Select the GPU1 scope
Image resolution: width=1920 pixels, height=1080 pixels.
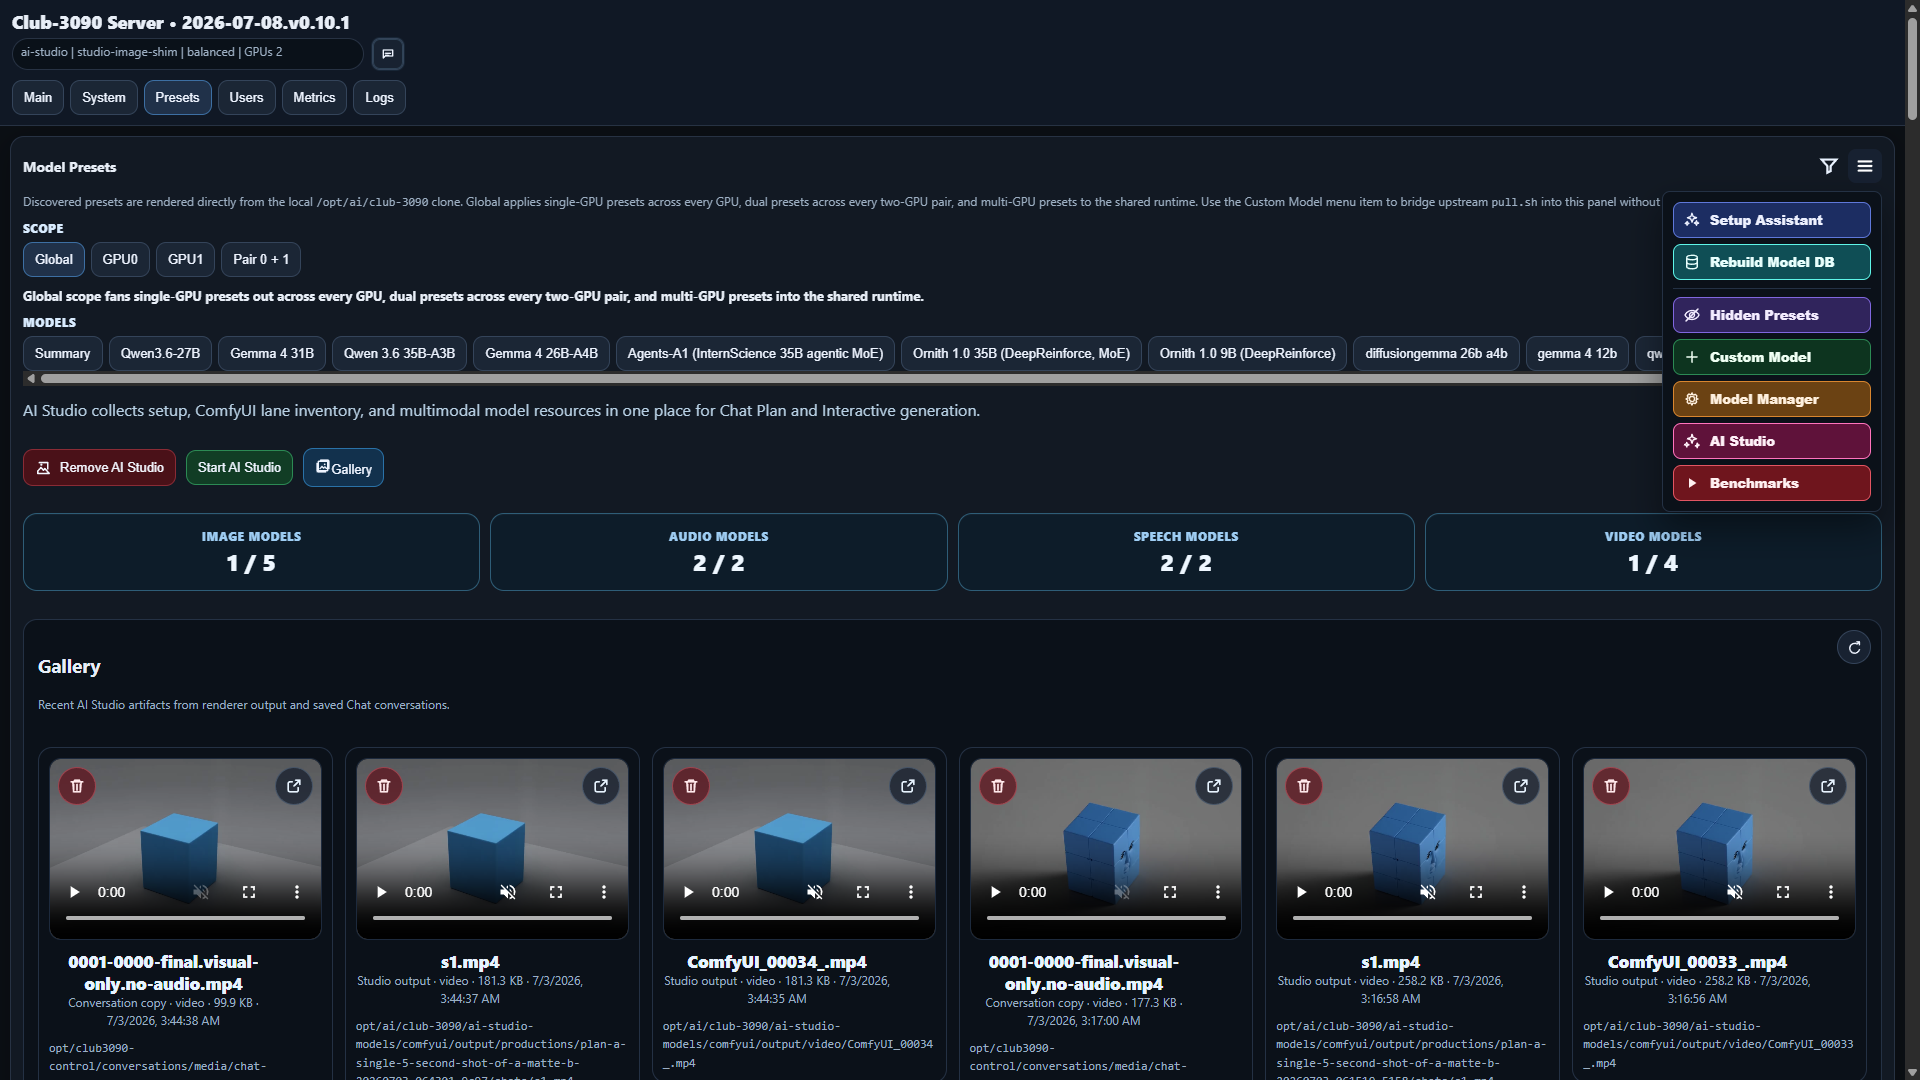point(185,260)
